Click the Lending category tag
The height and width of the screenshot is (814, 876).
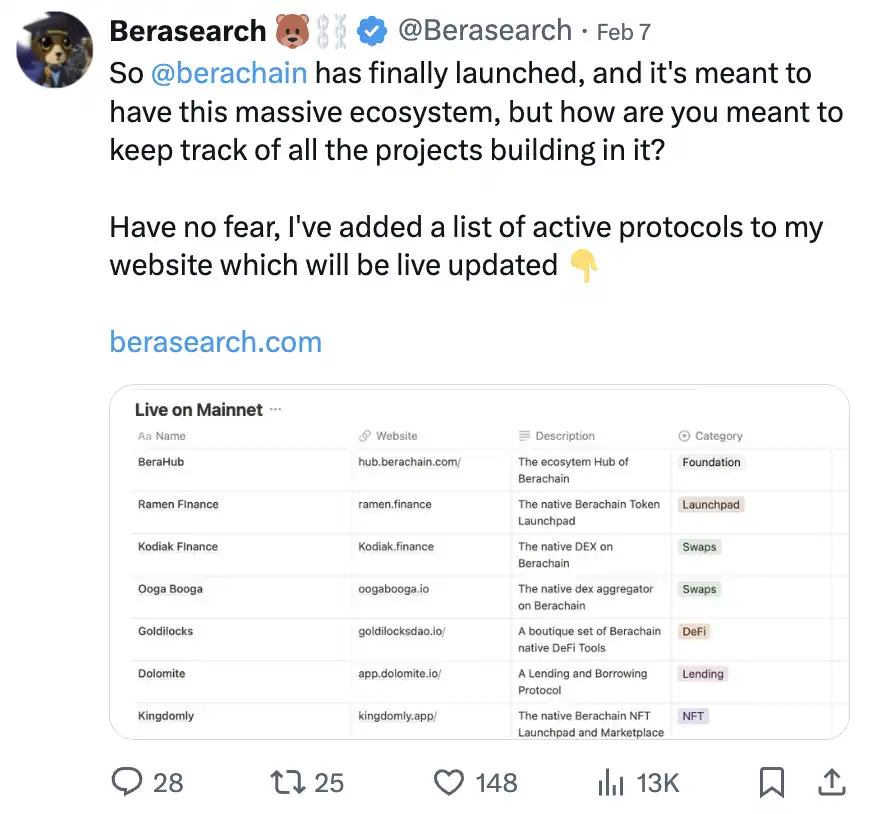point(702,674)
